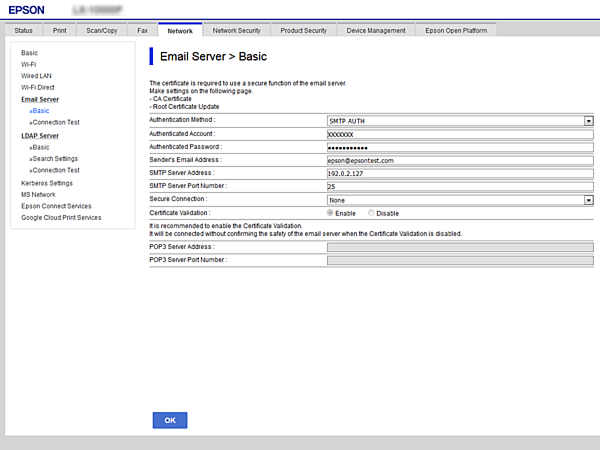Focus the SMTP Server Port Number field
This screenshot has width=600, height=450.
pos(459,186)
